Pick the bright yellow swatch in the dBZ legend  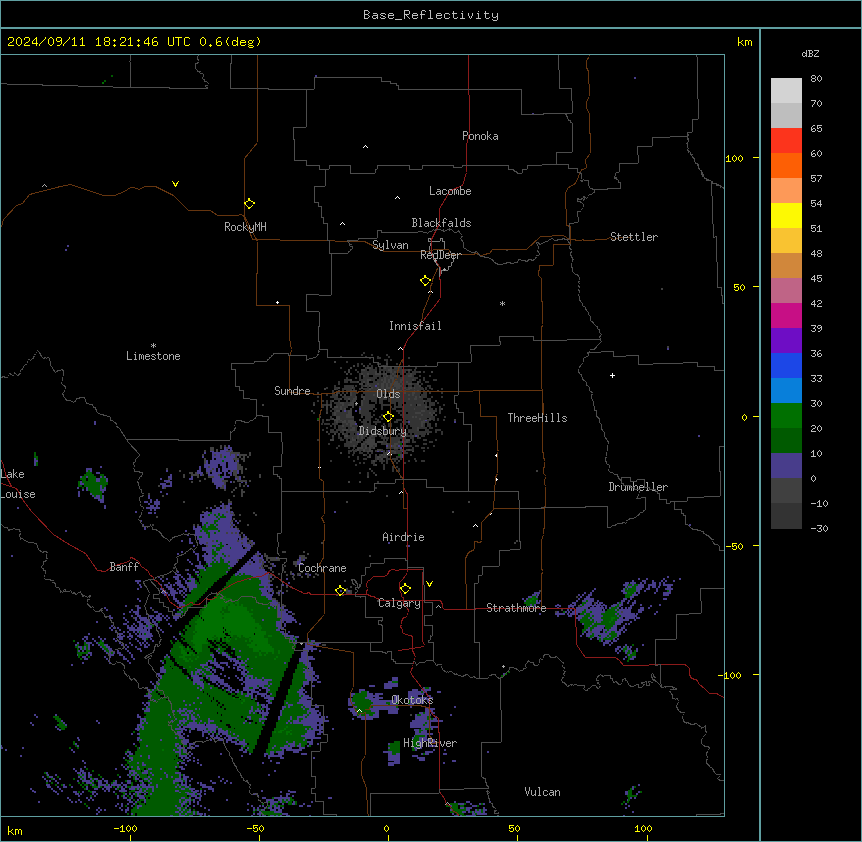786,215
